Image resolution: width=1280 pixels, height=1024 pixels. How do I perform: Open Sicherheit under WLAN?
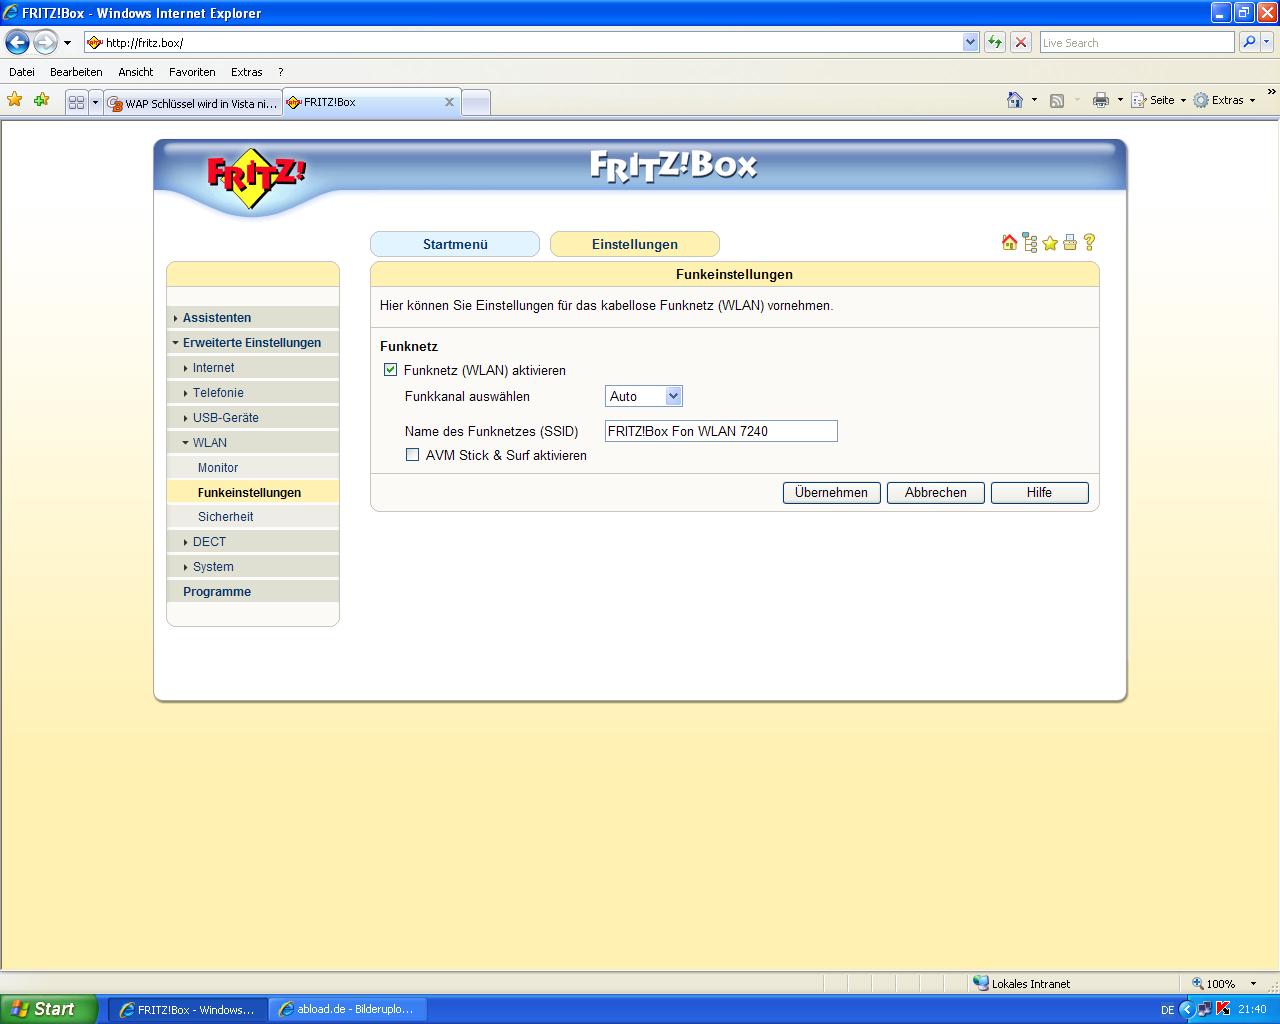point(252,516)
